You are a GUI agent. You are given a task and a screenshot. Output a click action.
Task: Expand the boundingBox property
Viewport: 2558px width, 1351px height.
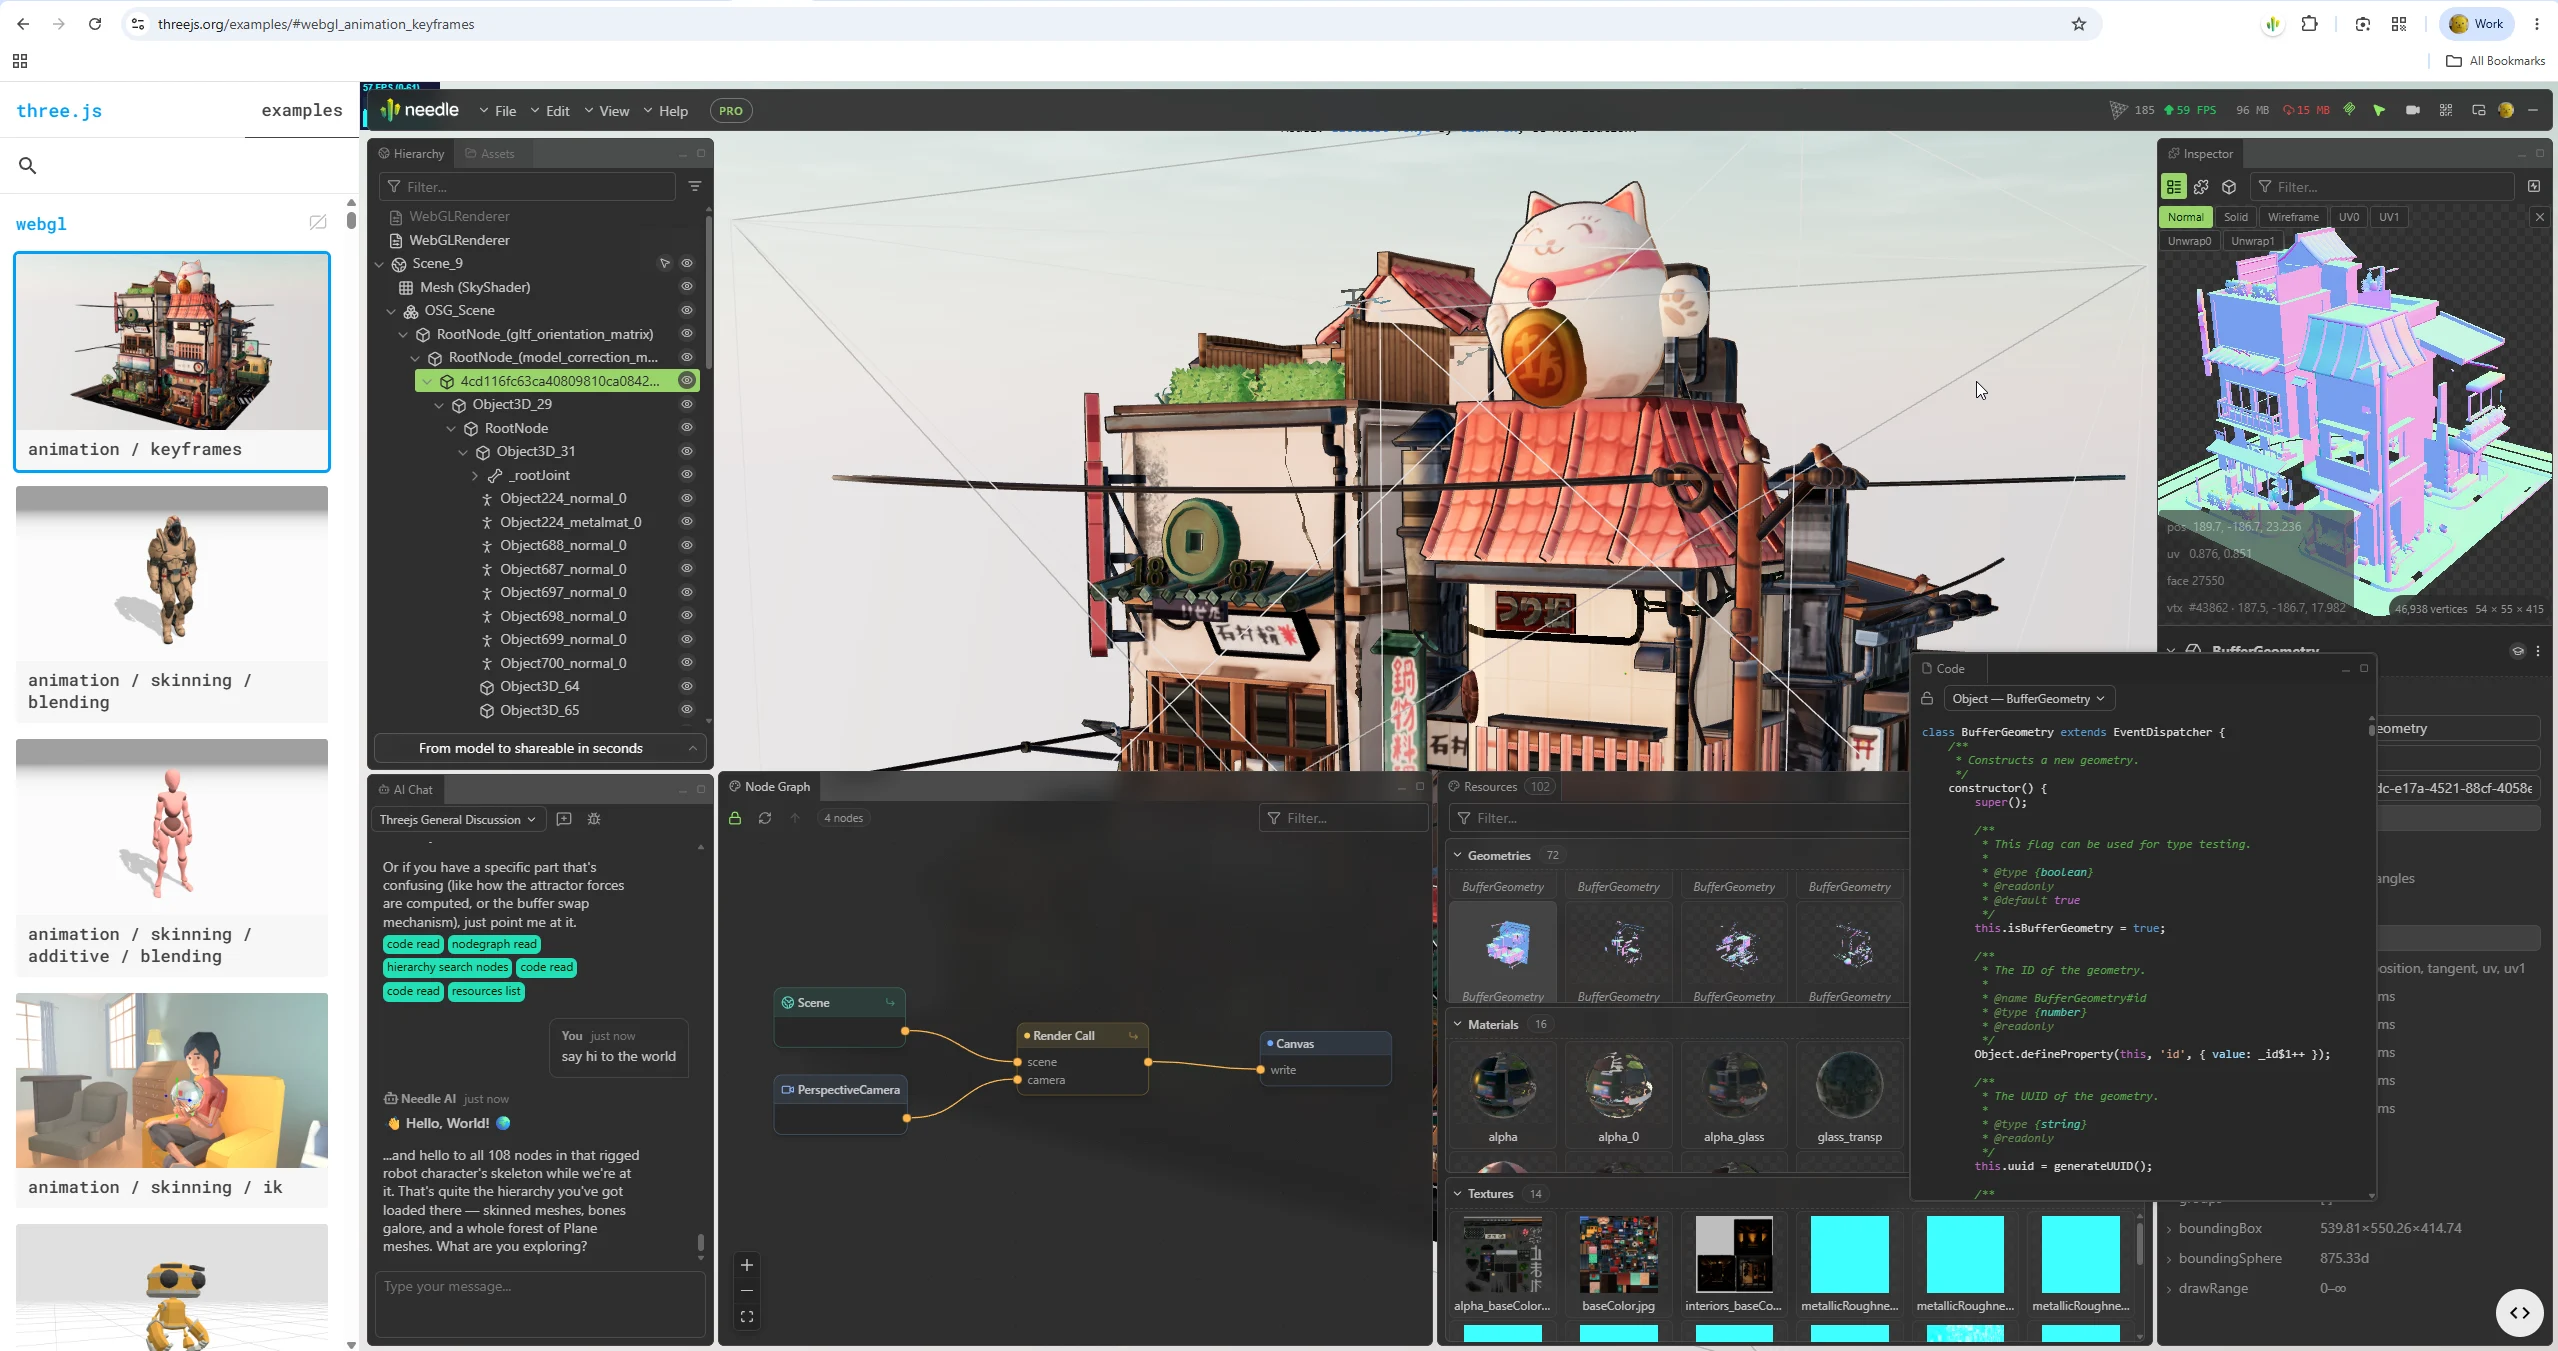pos(2170,1229)
